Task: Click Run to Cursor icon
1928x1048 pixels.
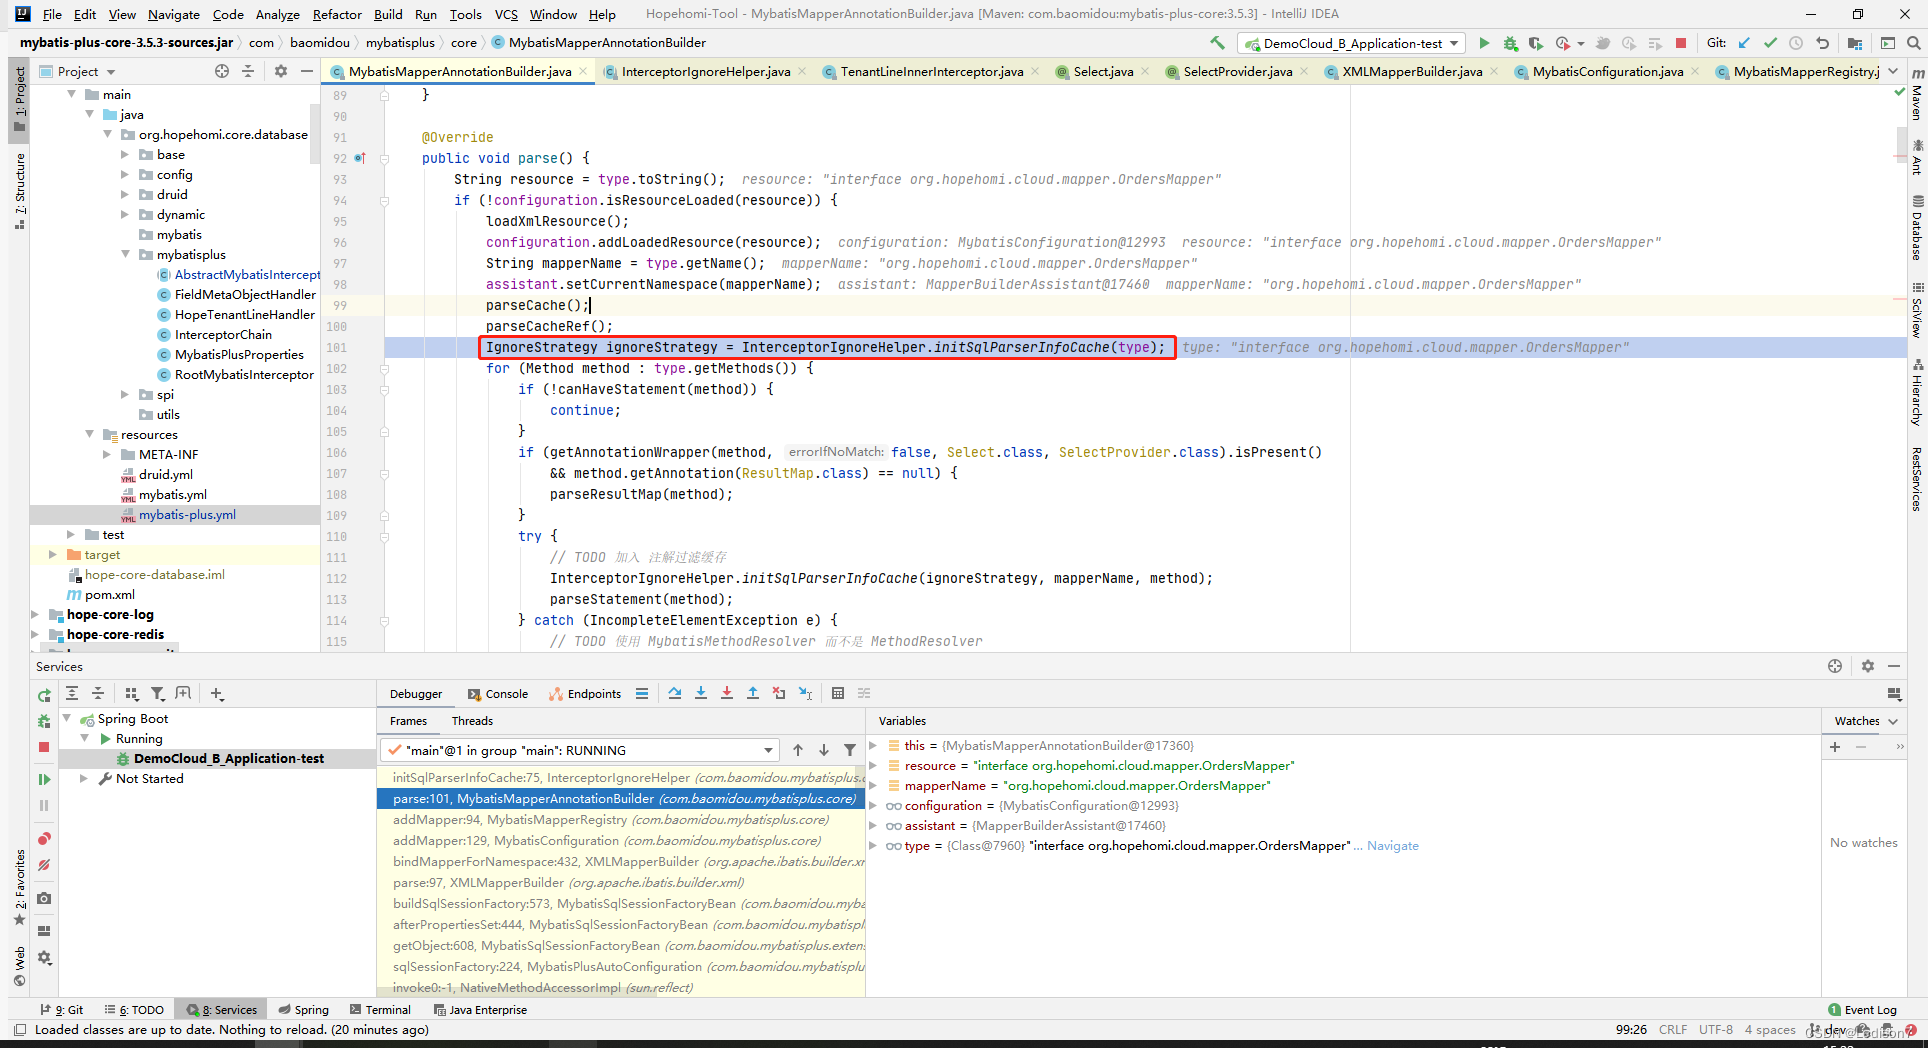Action: (x=805, y=693)
